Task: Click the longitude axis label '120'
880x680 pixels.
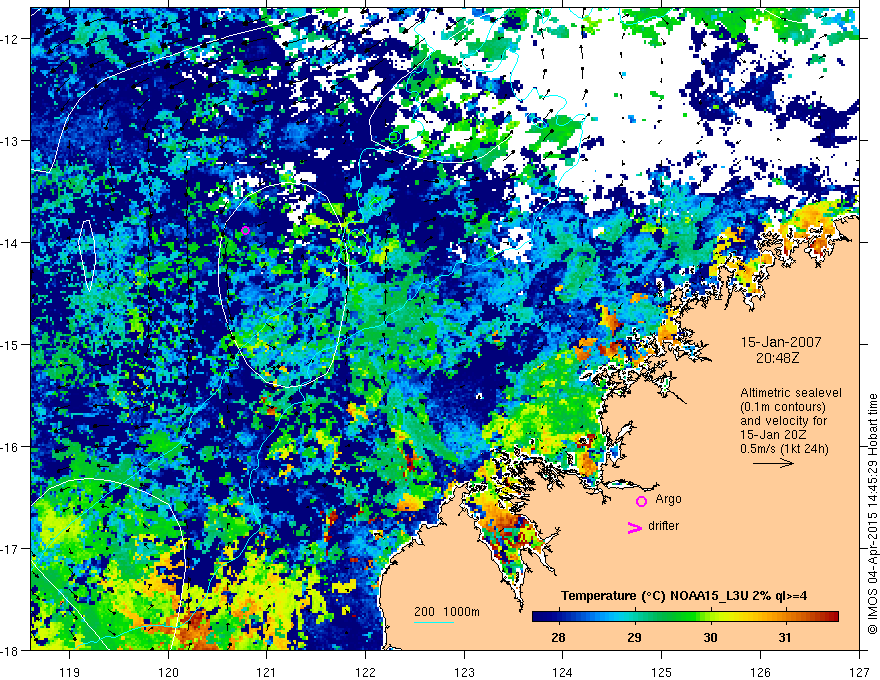Action: (x=168, y=673)
